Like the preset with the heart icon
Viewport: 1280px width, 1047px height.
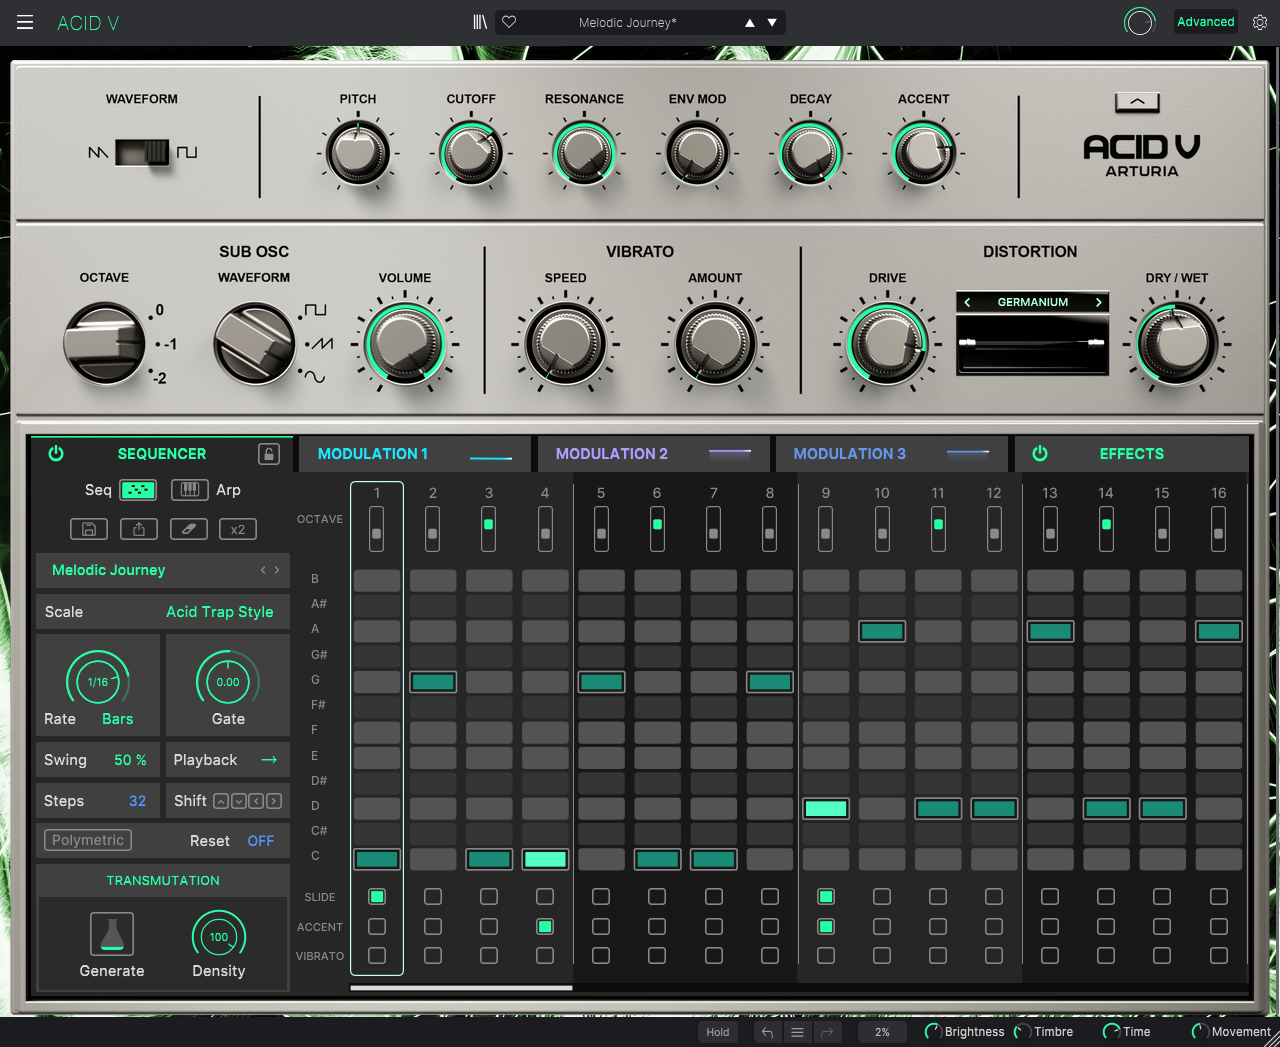[509, 22]
